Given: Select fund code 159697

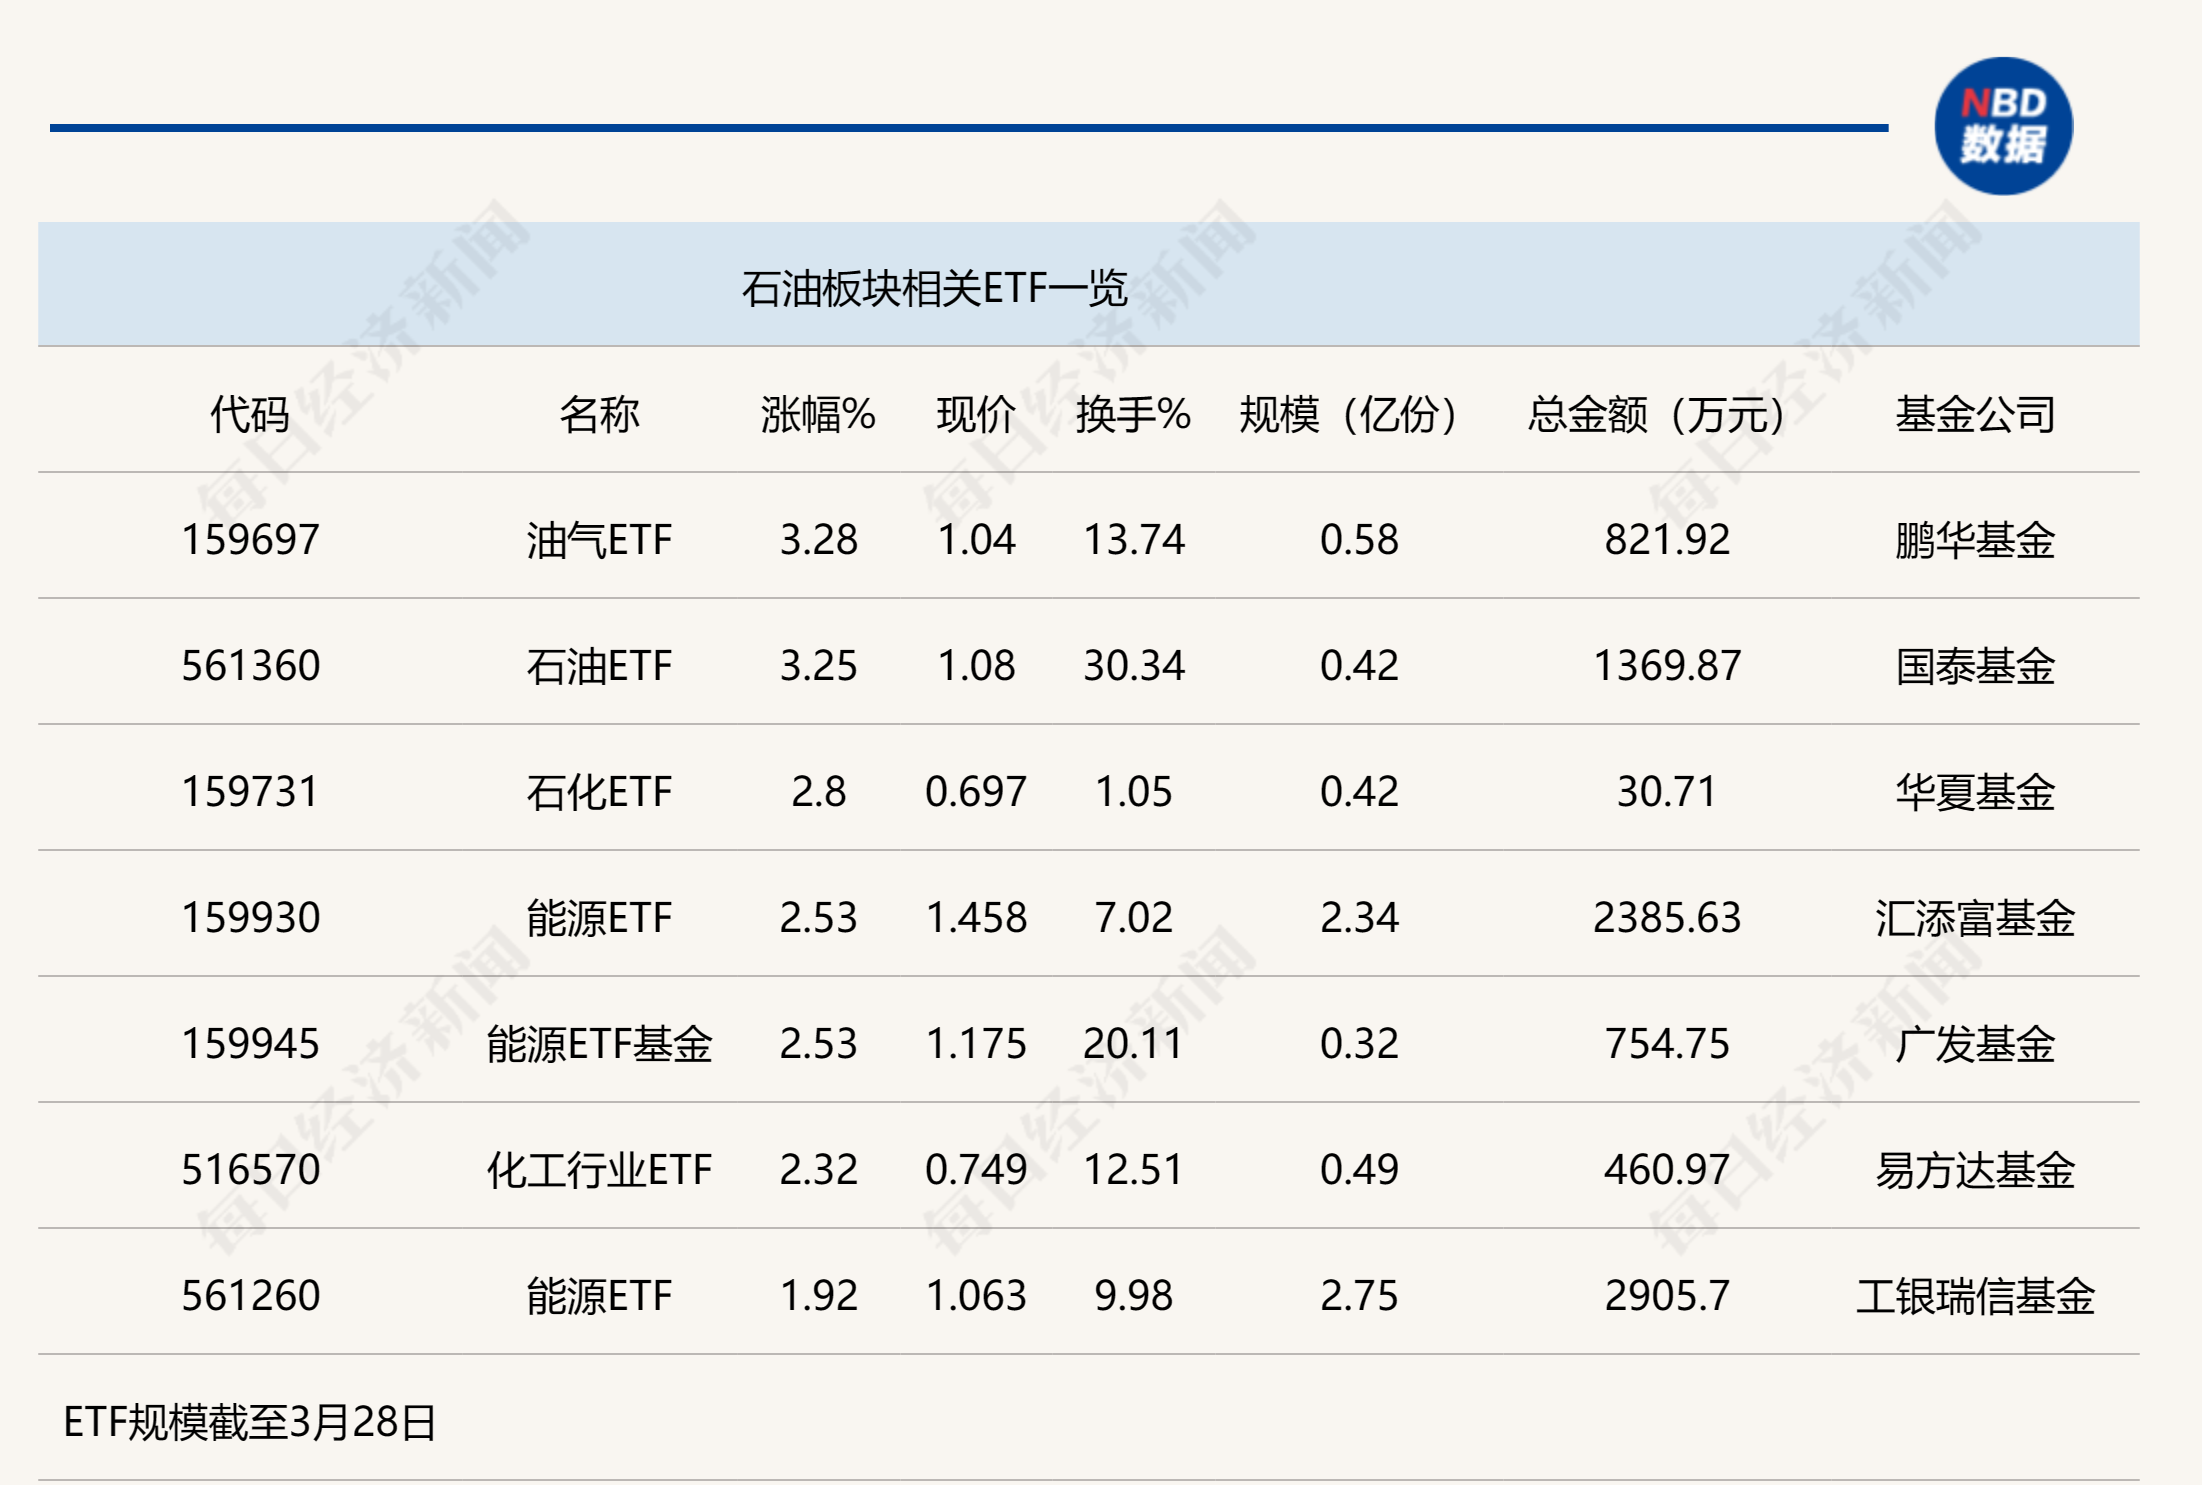Looking at the screenshot, I should point(250,540).
